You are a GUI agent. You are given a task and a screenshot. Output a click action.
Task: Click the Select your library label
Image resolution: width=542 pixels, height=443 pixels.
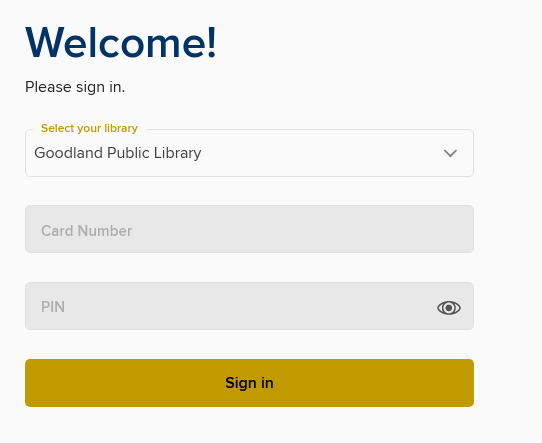pos(89,128)
